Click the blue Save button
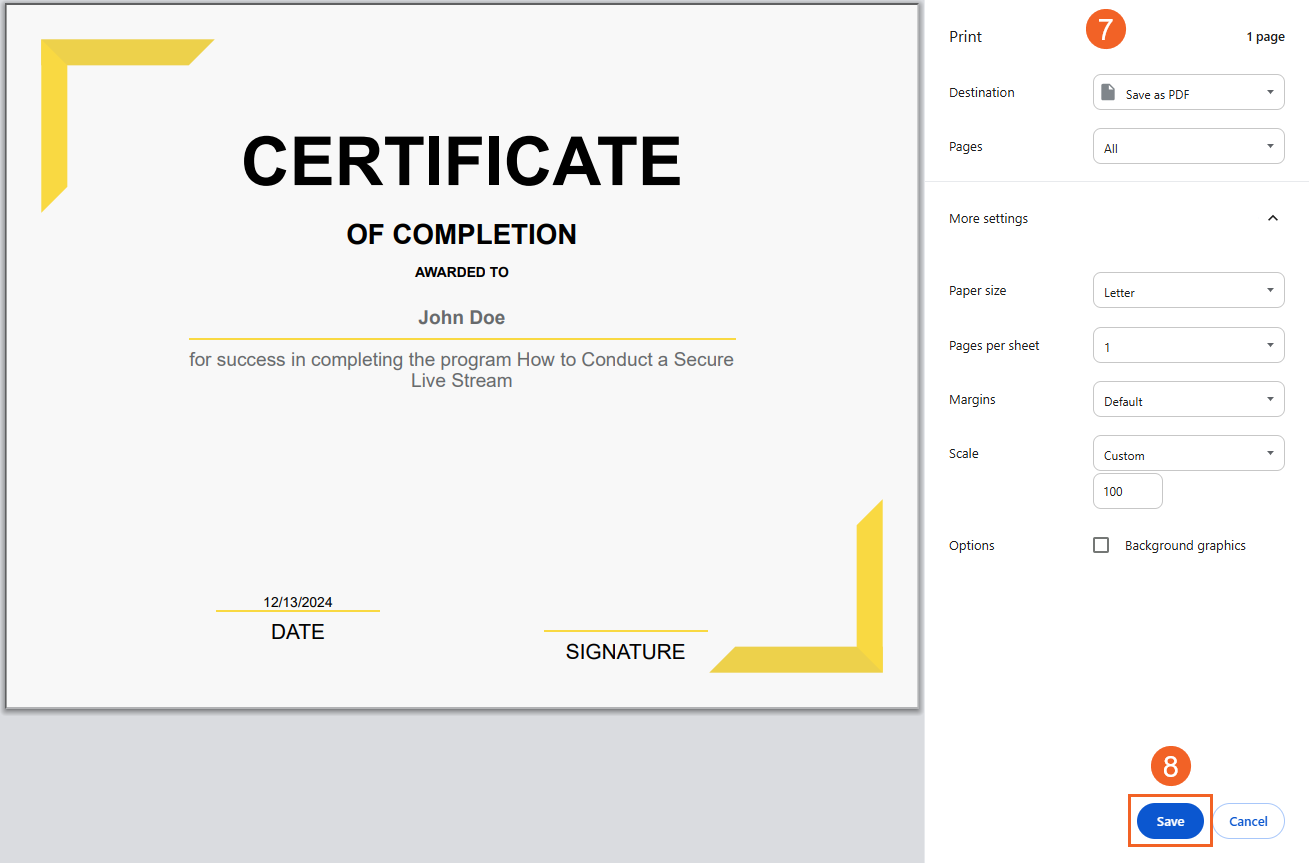Viewport: 1309px width, 863px height. [x=1170, y=821]
